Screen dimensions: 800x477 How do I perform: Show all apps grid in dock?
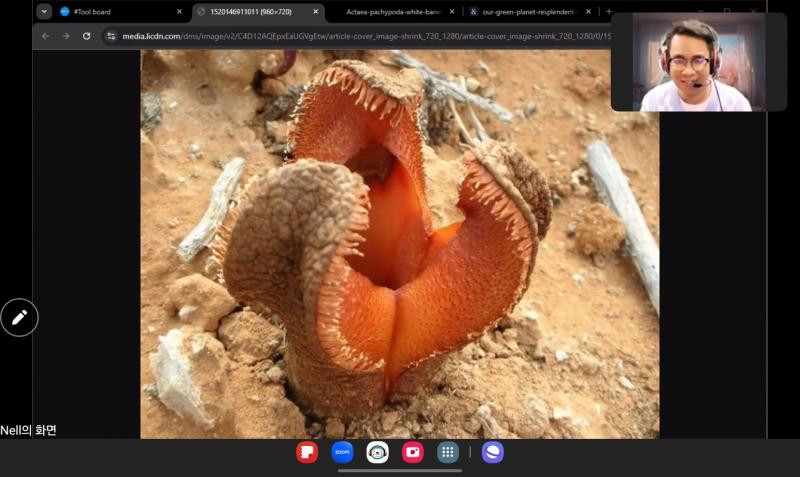coord(448,452)
